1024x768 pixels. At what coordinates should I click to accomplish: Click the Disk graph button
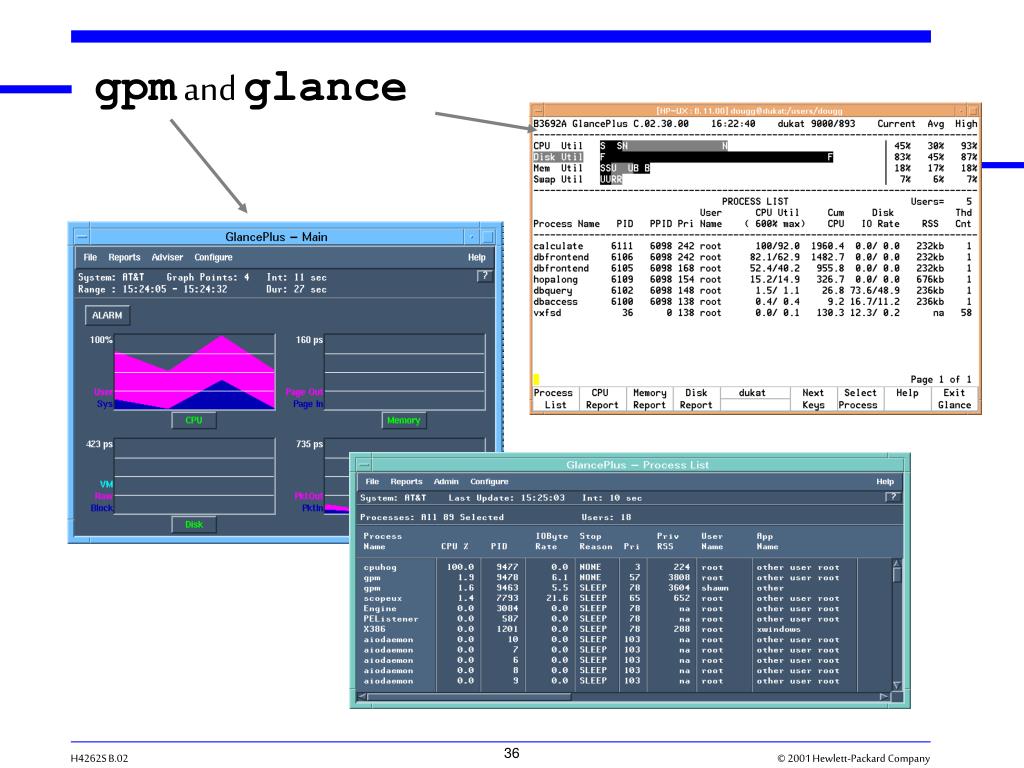click(x=194, y=524)
